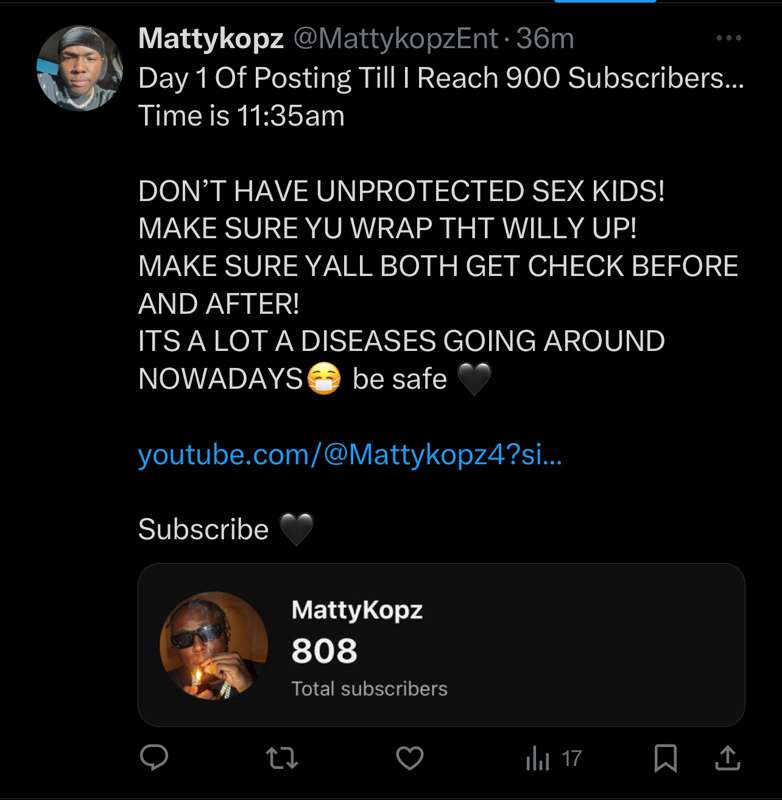The height and width of the screenshot is (800, 782).
Task: Click the face mask emoji after NOWADAYS
Action: 325,380
